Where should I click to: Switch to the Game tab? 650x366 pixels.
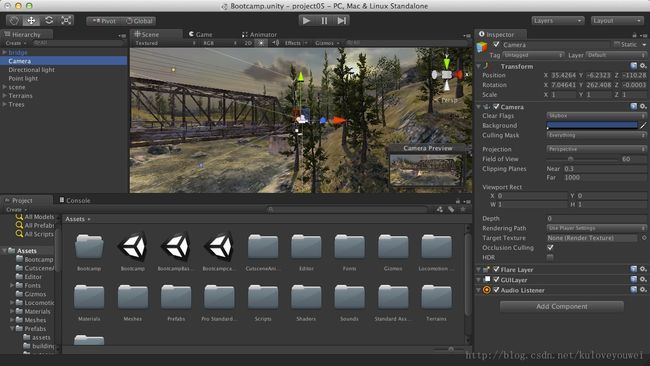coord(201,34)
